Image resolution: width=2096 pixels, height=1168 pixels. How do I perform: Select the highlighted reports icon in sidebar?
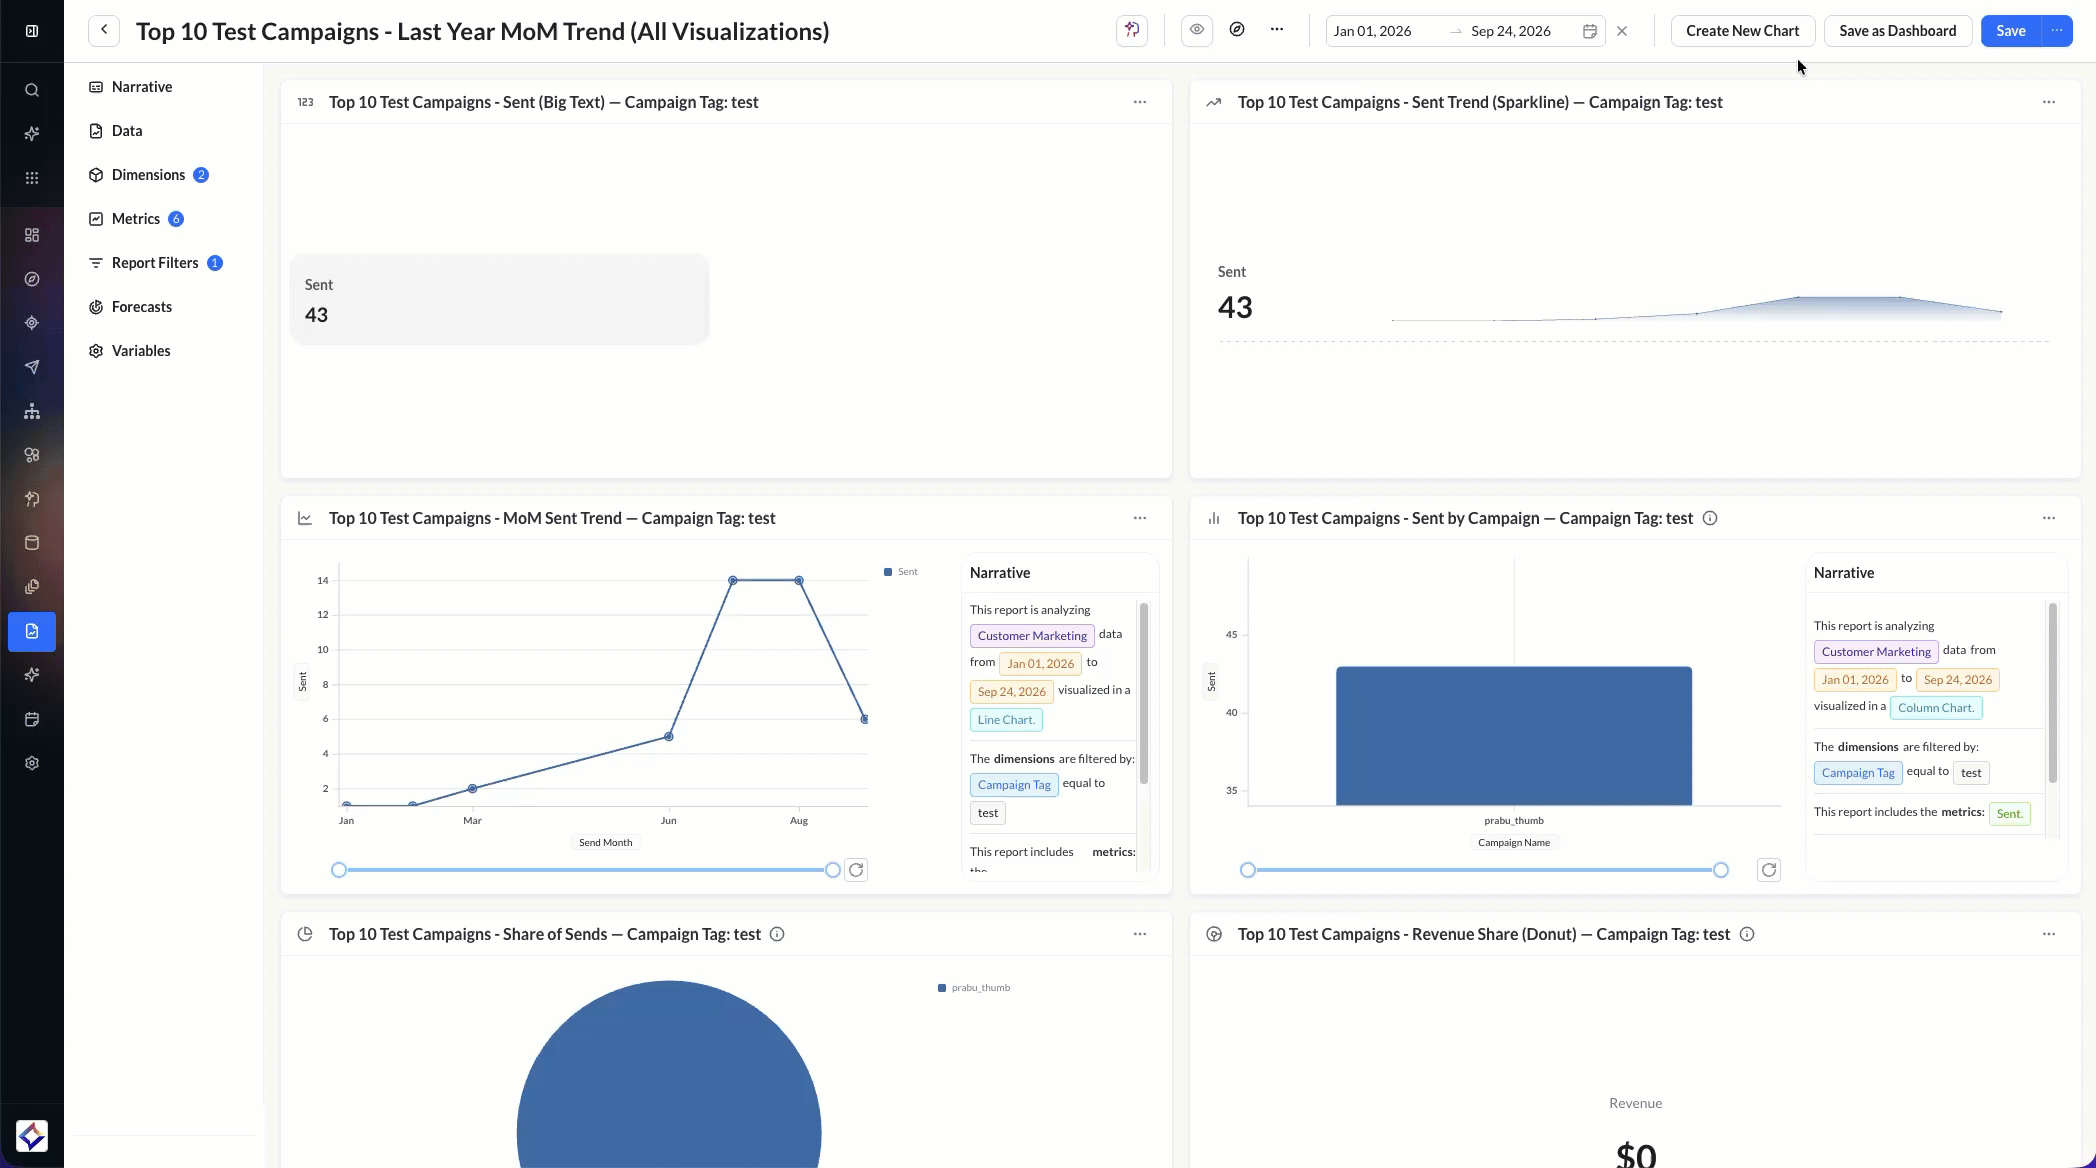point(32,631)
